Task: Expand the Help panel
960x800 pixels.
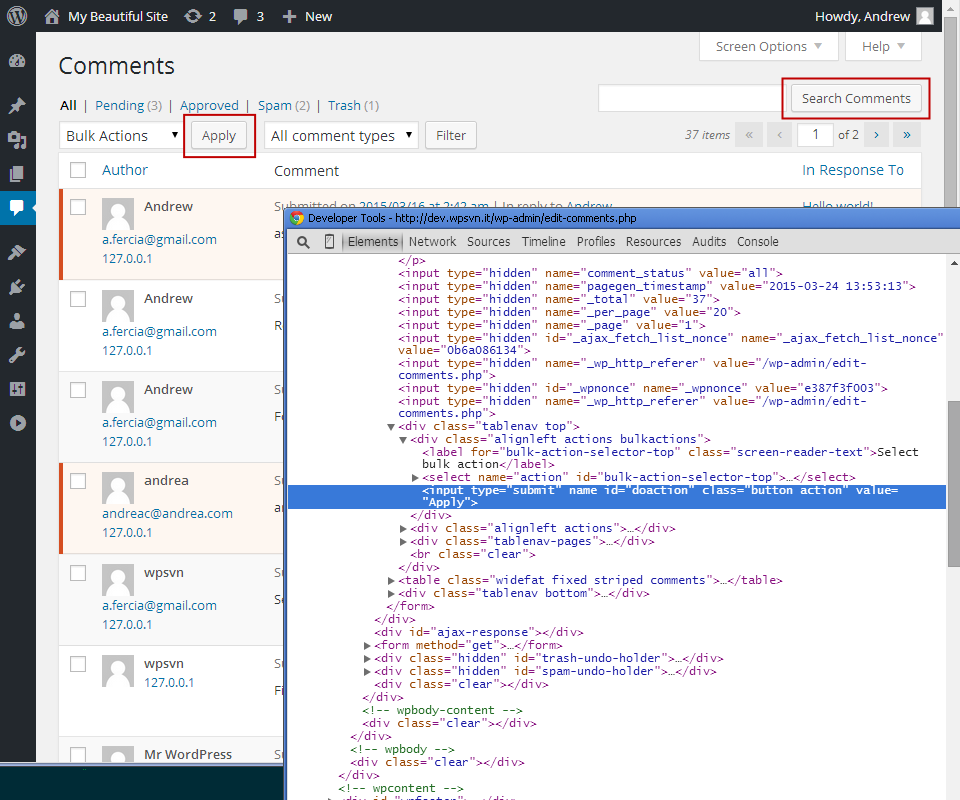Action: (x=883, y=47)
